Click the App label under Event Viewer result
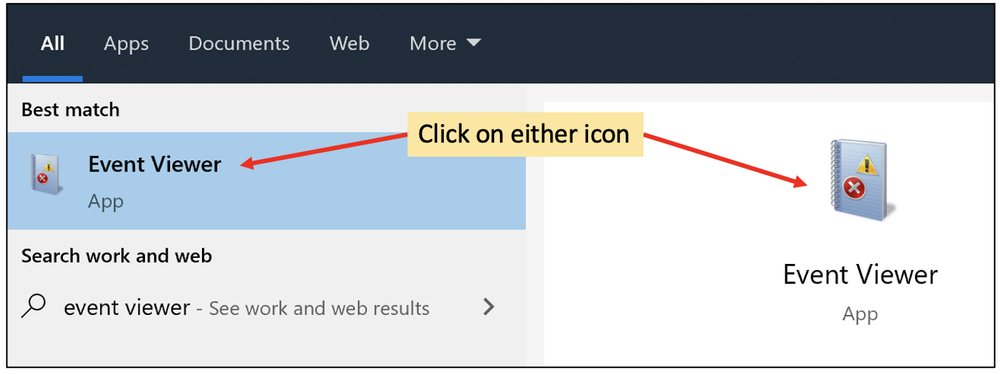The height and width of the screenshot is (374, 1000). click(x=105, y=201)
